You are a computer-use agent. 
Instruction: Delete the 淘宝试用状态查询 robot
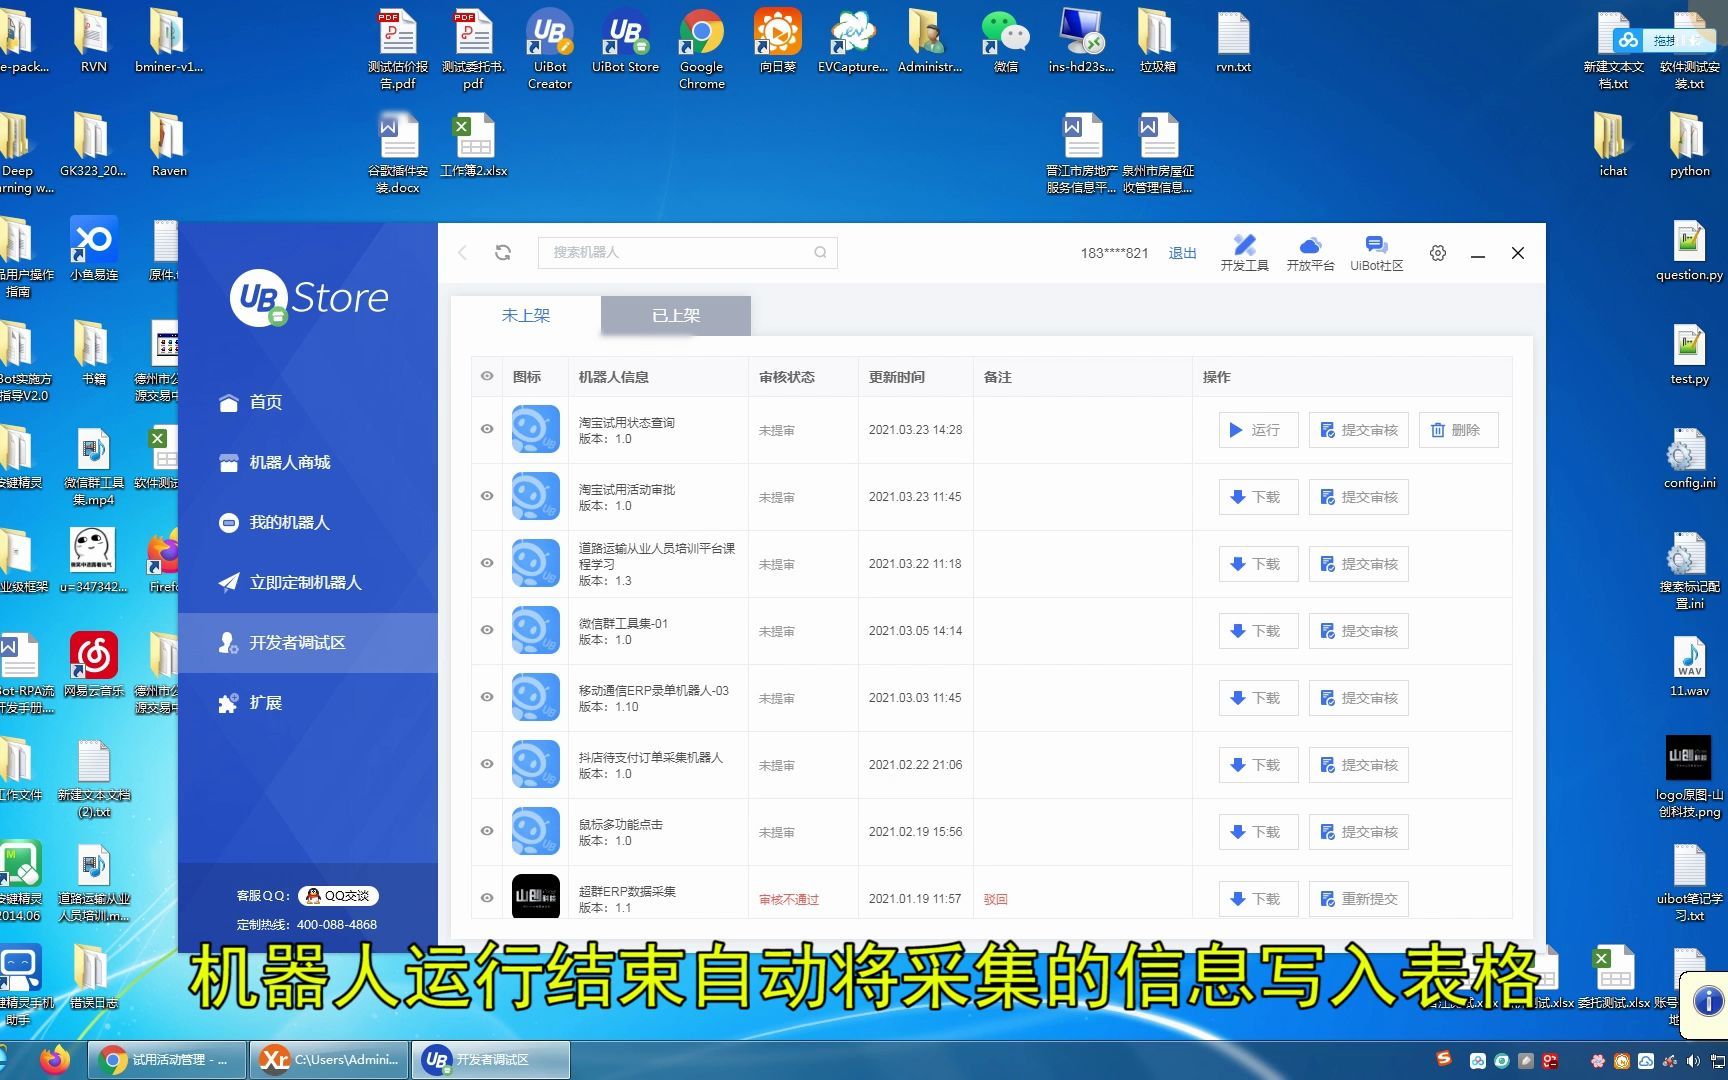(x=1458, y=430)
